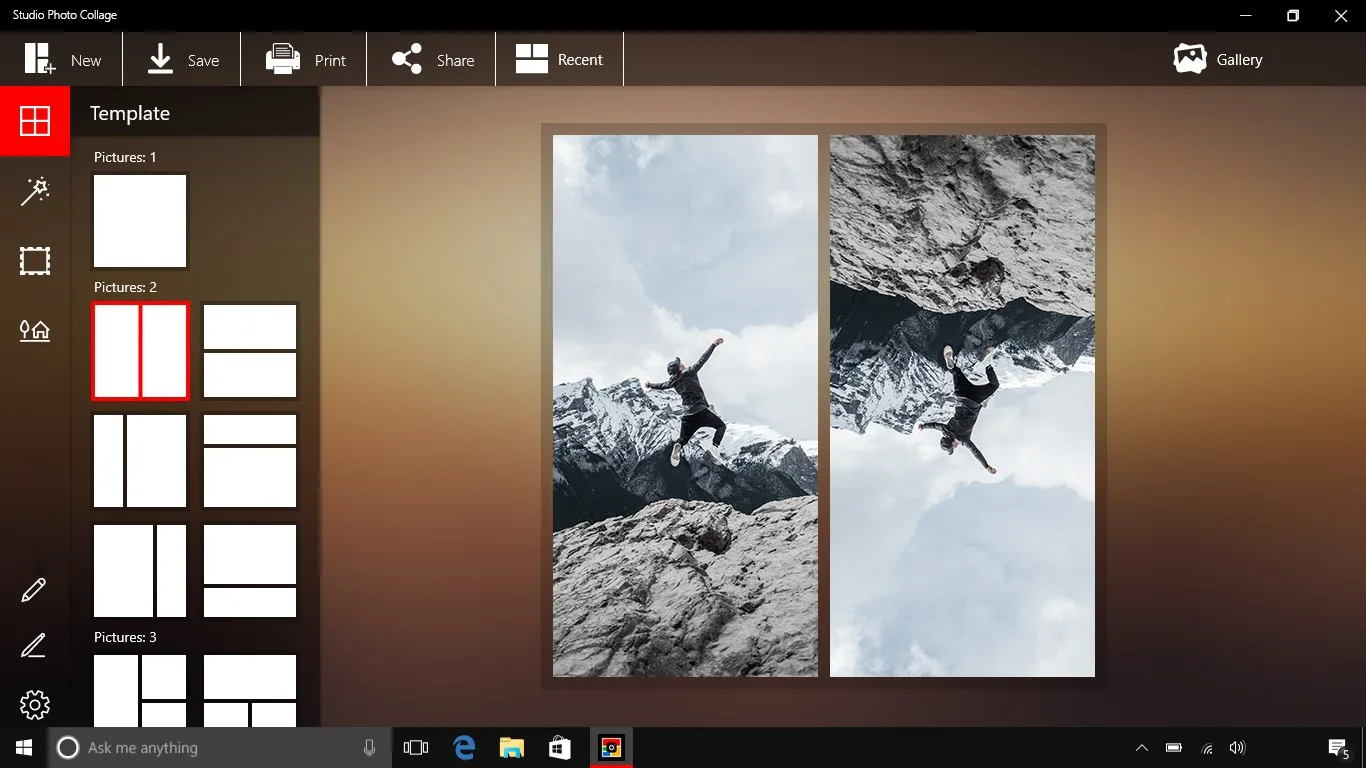Choose wide left, narrow right template
The image size is (1366, 768).
point(140,571)
